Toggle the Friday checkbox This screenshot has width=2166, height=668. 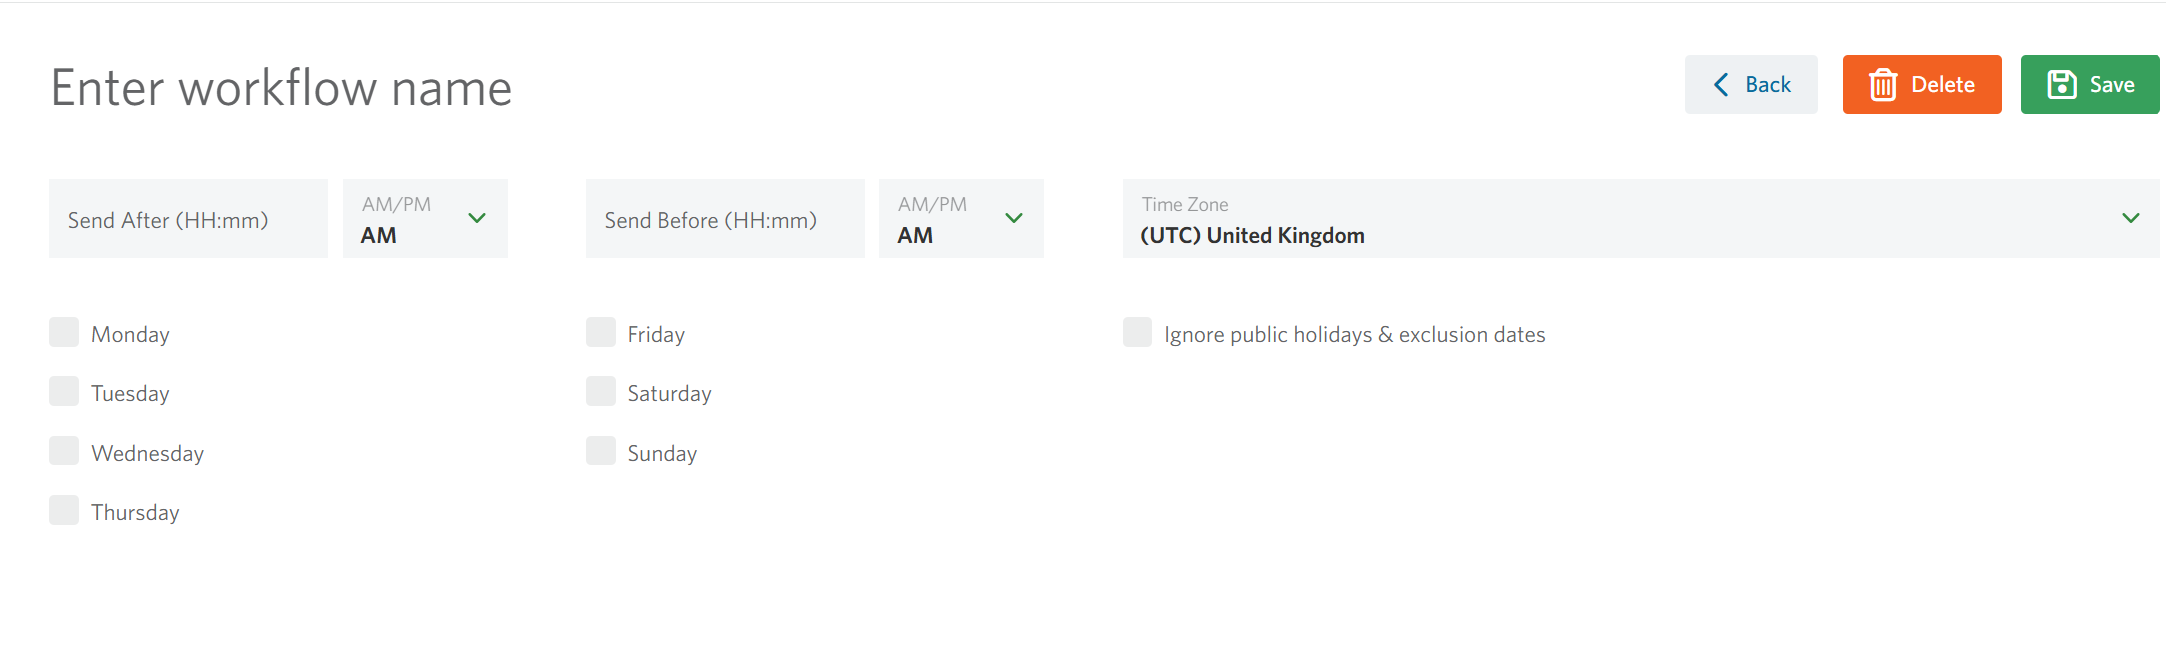tap(601, 332)
